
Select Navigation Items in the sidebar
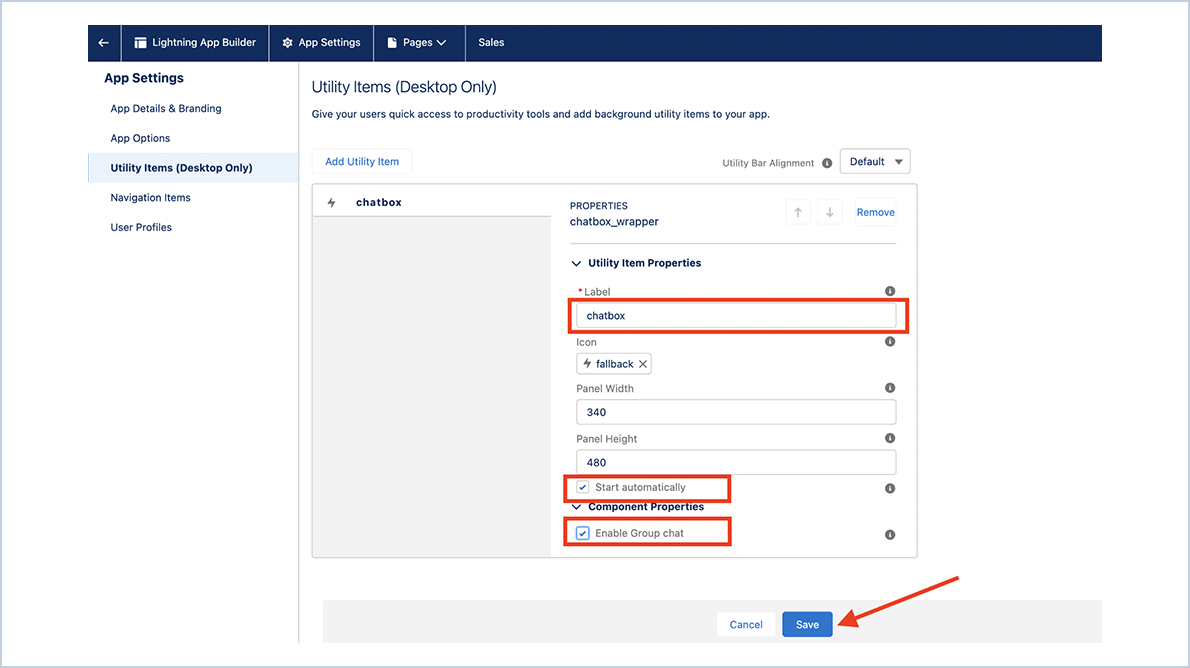pyautogui.click(x=150, y=197)
